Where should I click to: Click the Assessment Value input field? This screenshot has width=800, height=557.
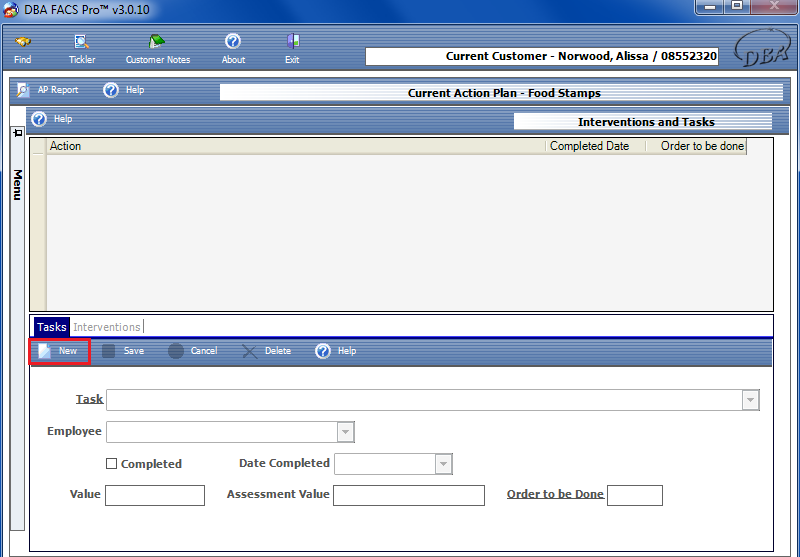(408, 495)
